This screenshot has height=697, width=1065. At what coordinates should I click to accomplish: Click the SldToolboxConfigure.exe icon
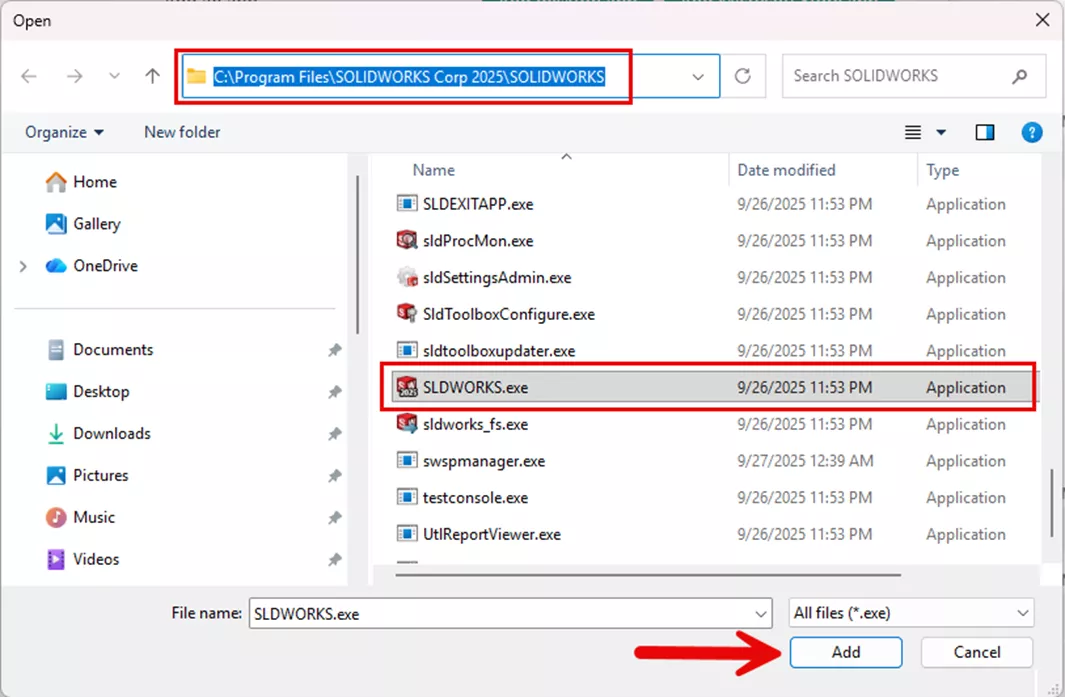coord(407,314)
